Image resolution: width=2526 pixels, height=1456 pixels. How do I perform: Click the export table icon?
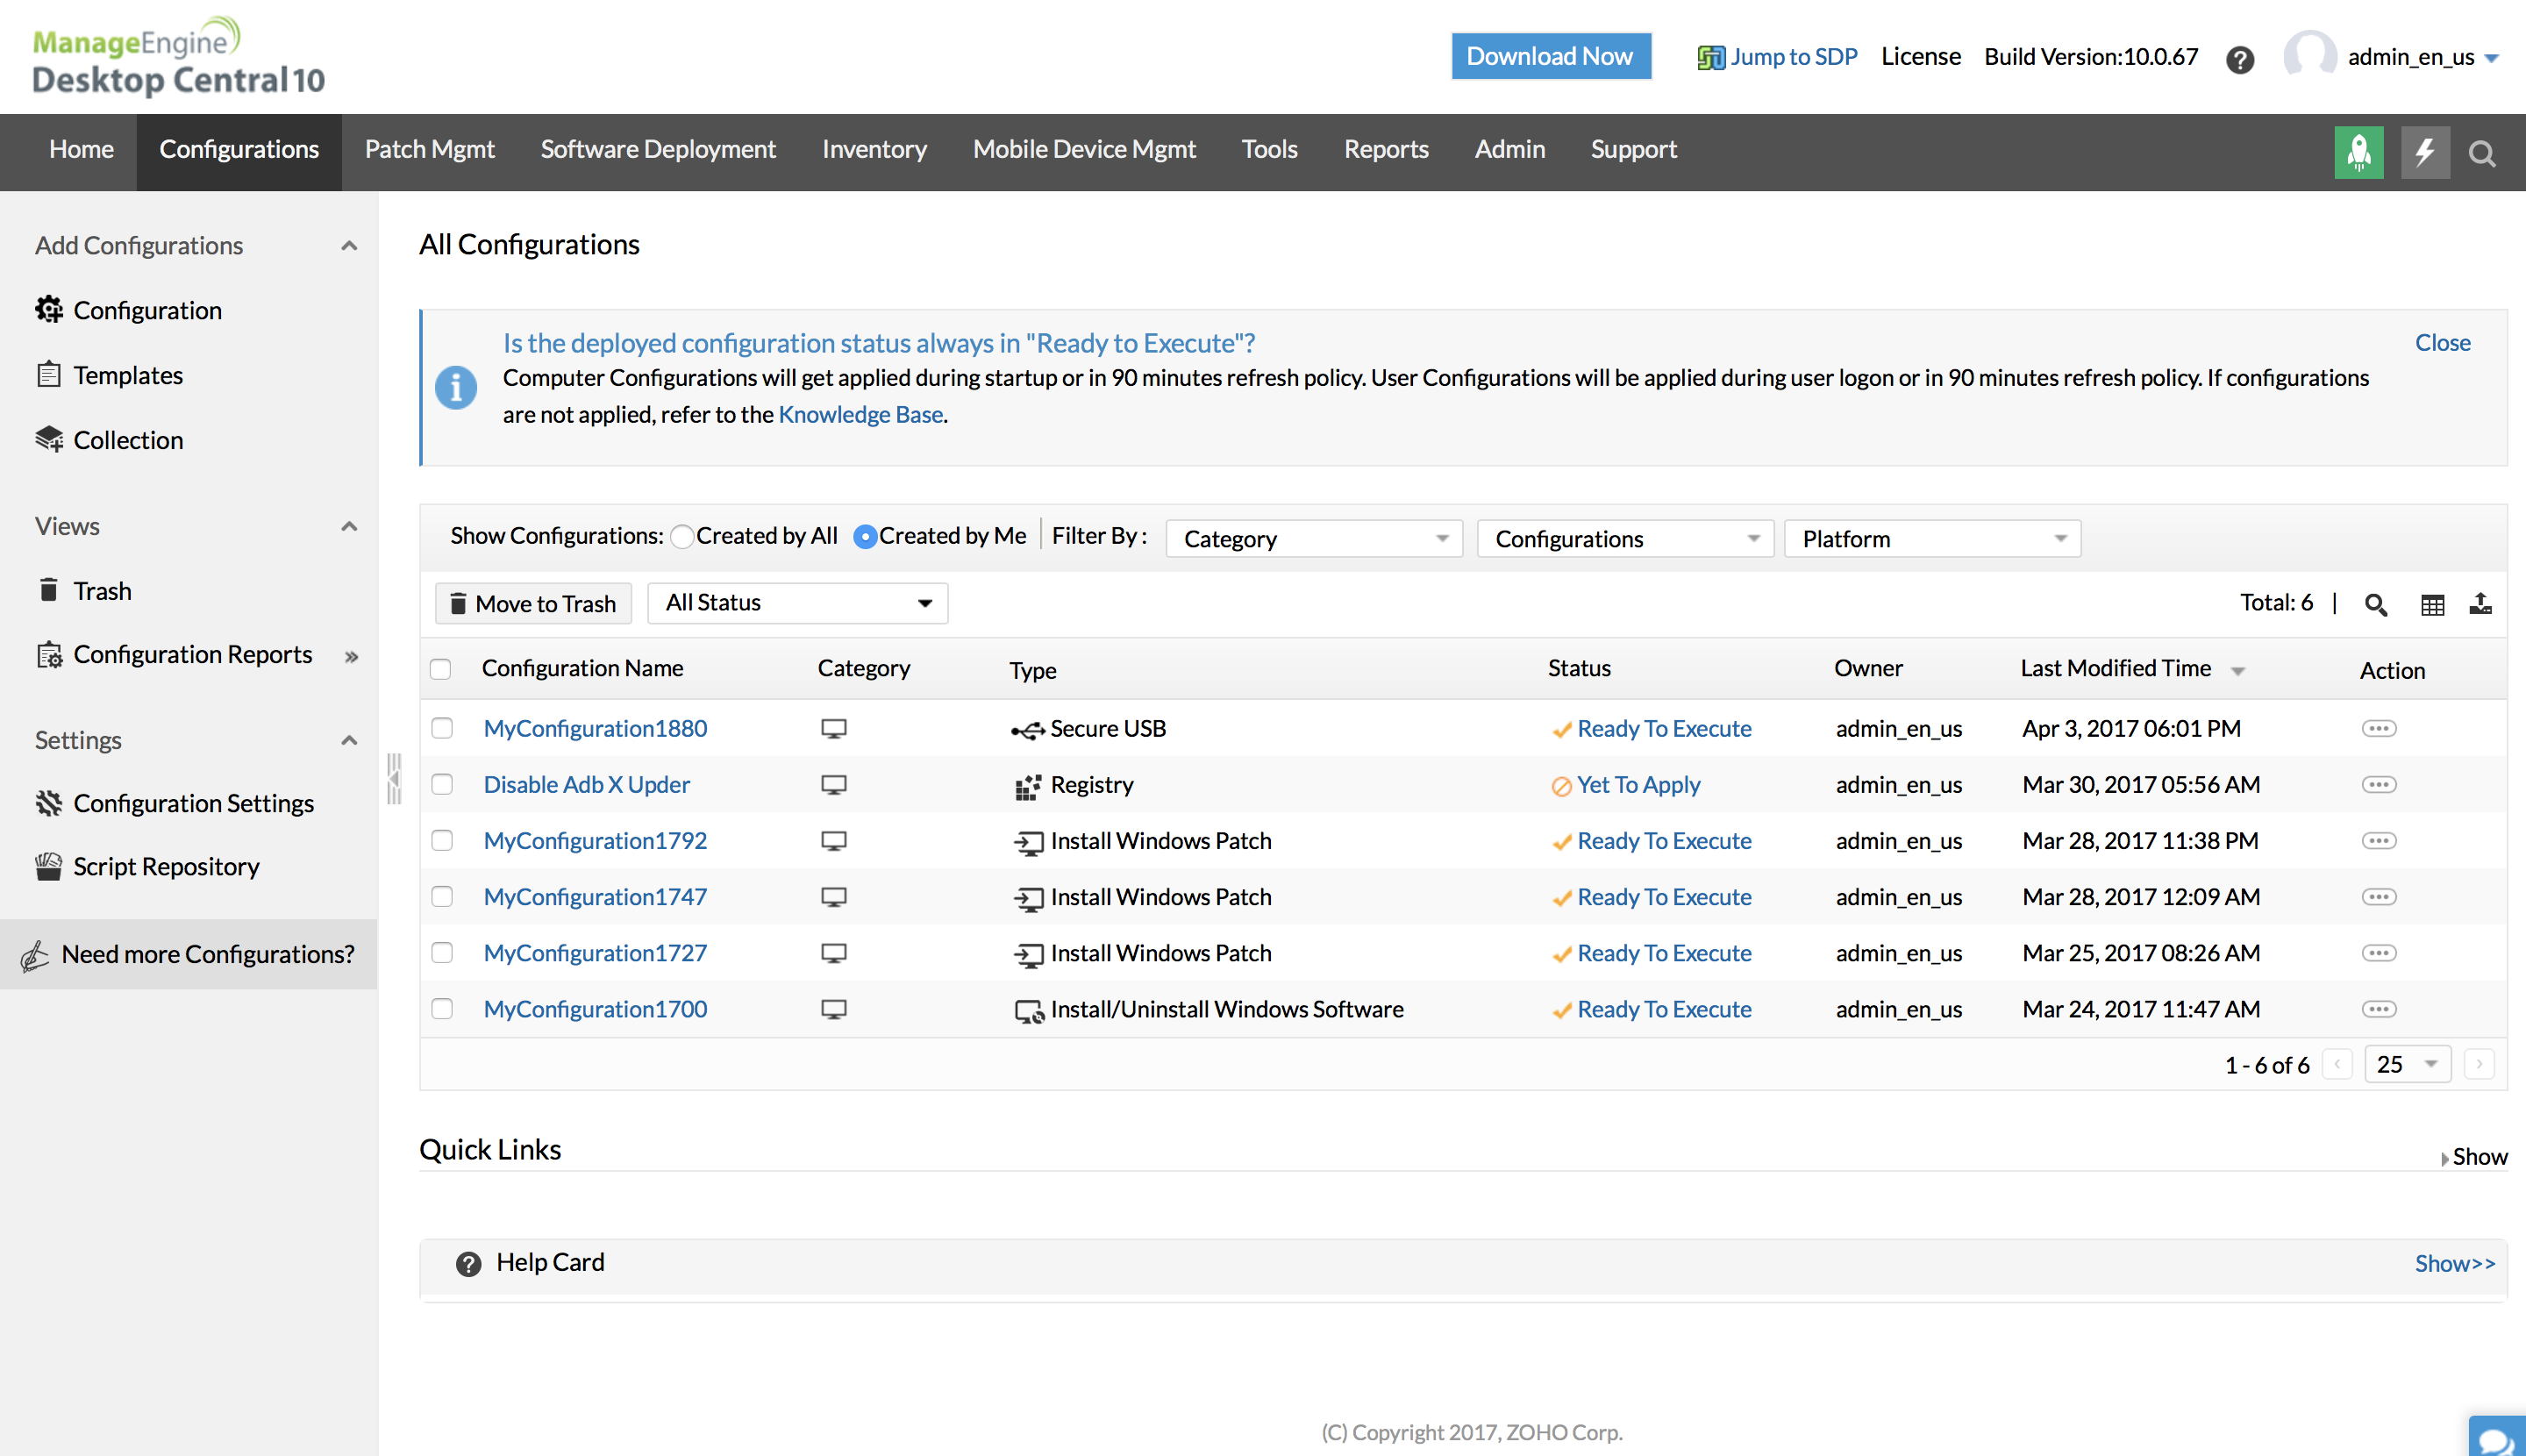[x=2480, y=604]
